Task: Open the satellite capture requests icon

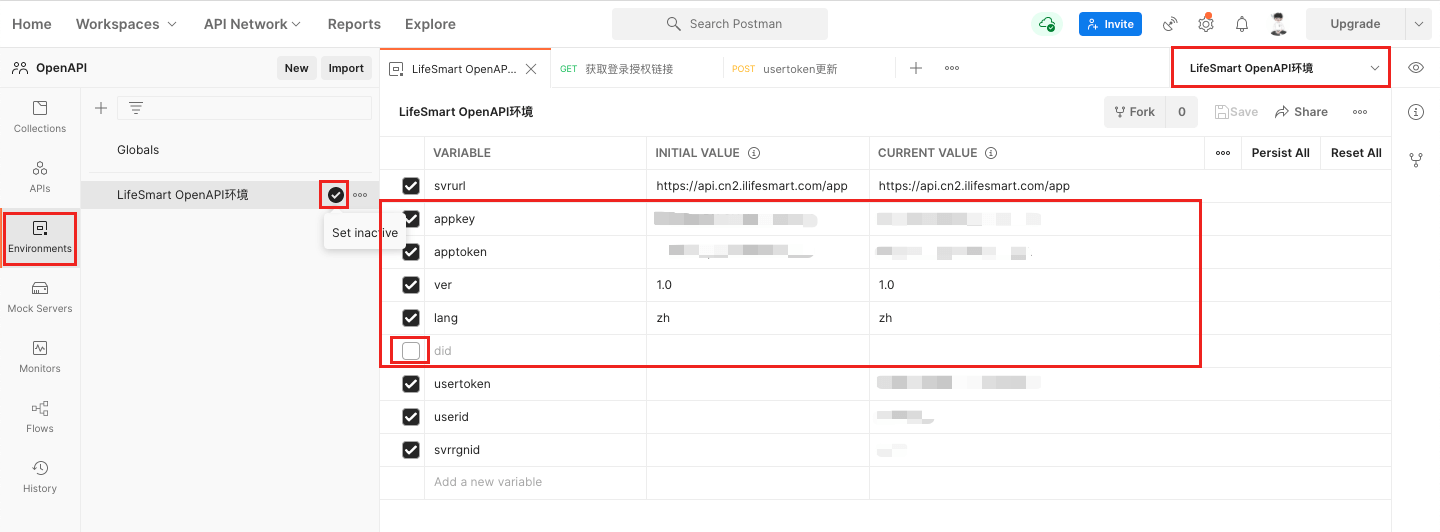Action: click(x=1170, y=24)
